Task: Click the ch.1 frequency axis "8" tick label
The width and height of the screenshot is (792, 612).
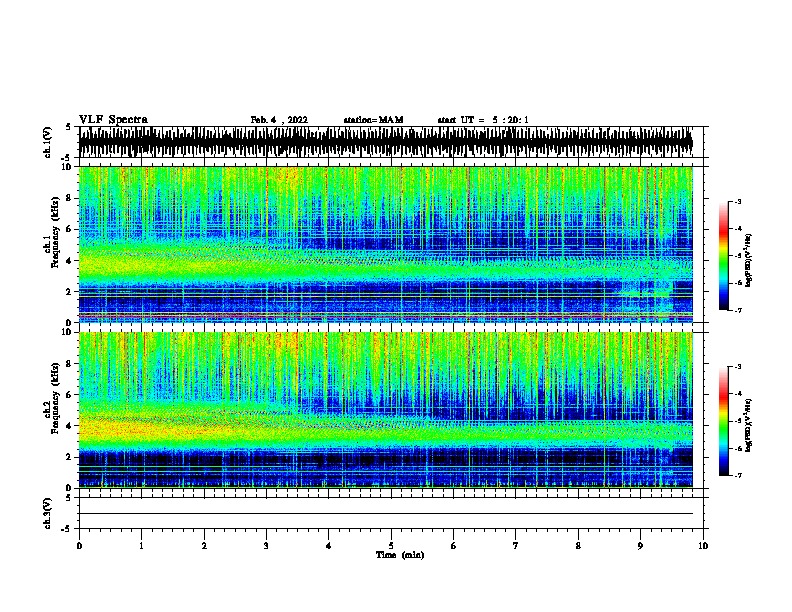Action: (x=69, y=198)
